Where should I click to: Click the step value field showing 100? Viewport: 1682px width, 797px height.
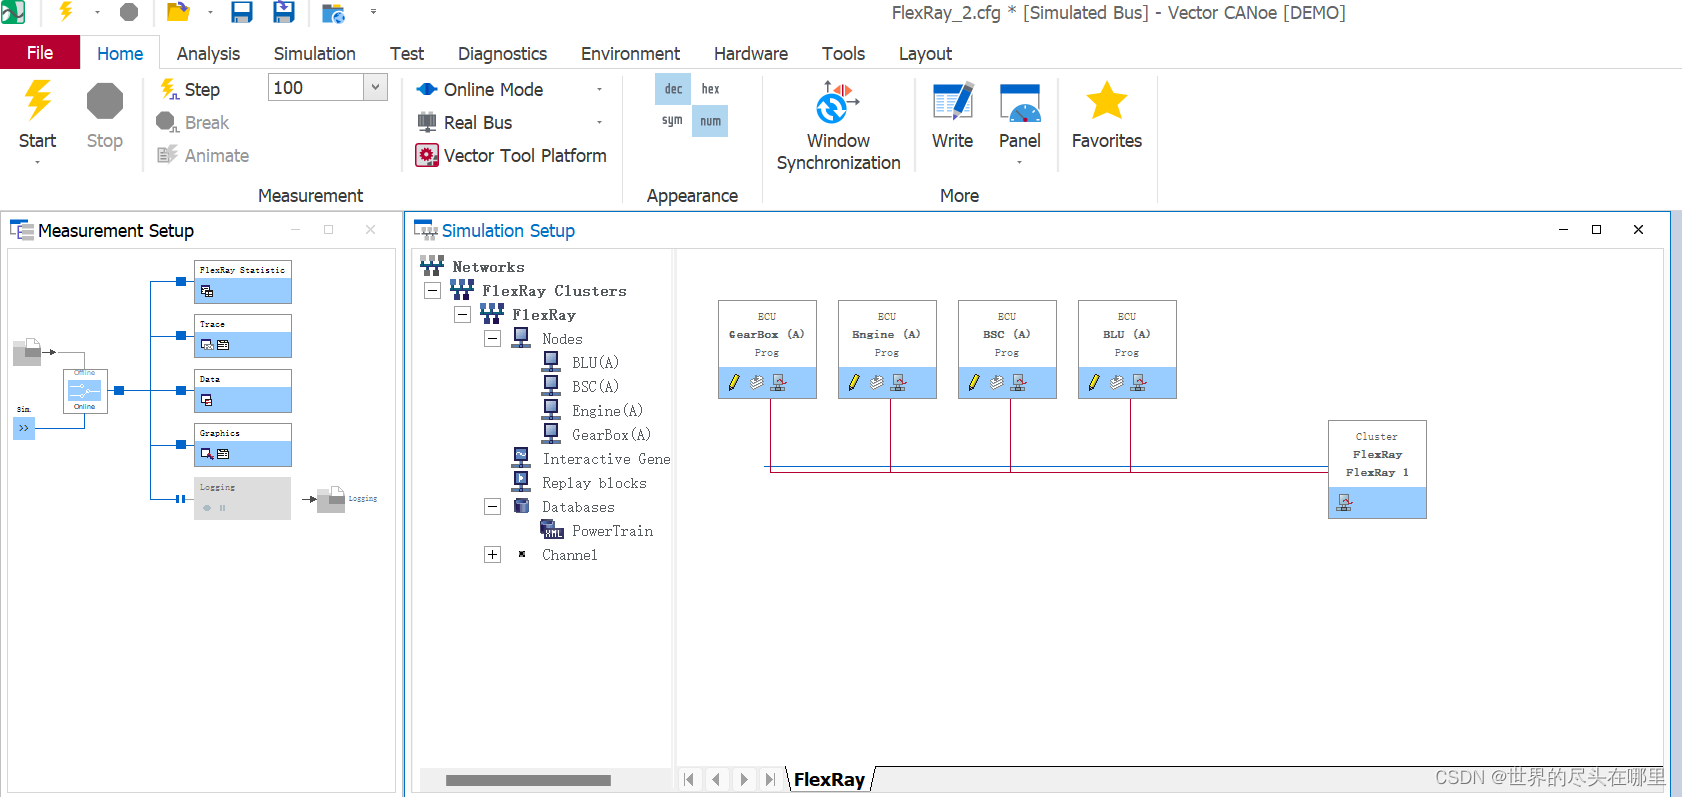(x=316, y=88)
